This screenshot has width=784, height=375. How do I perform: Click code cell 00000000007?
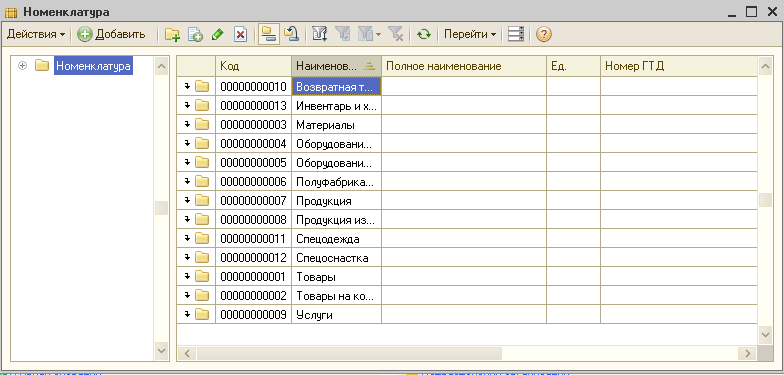[x=254, y=200]
